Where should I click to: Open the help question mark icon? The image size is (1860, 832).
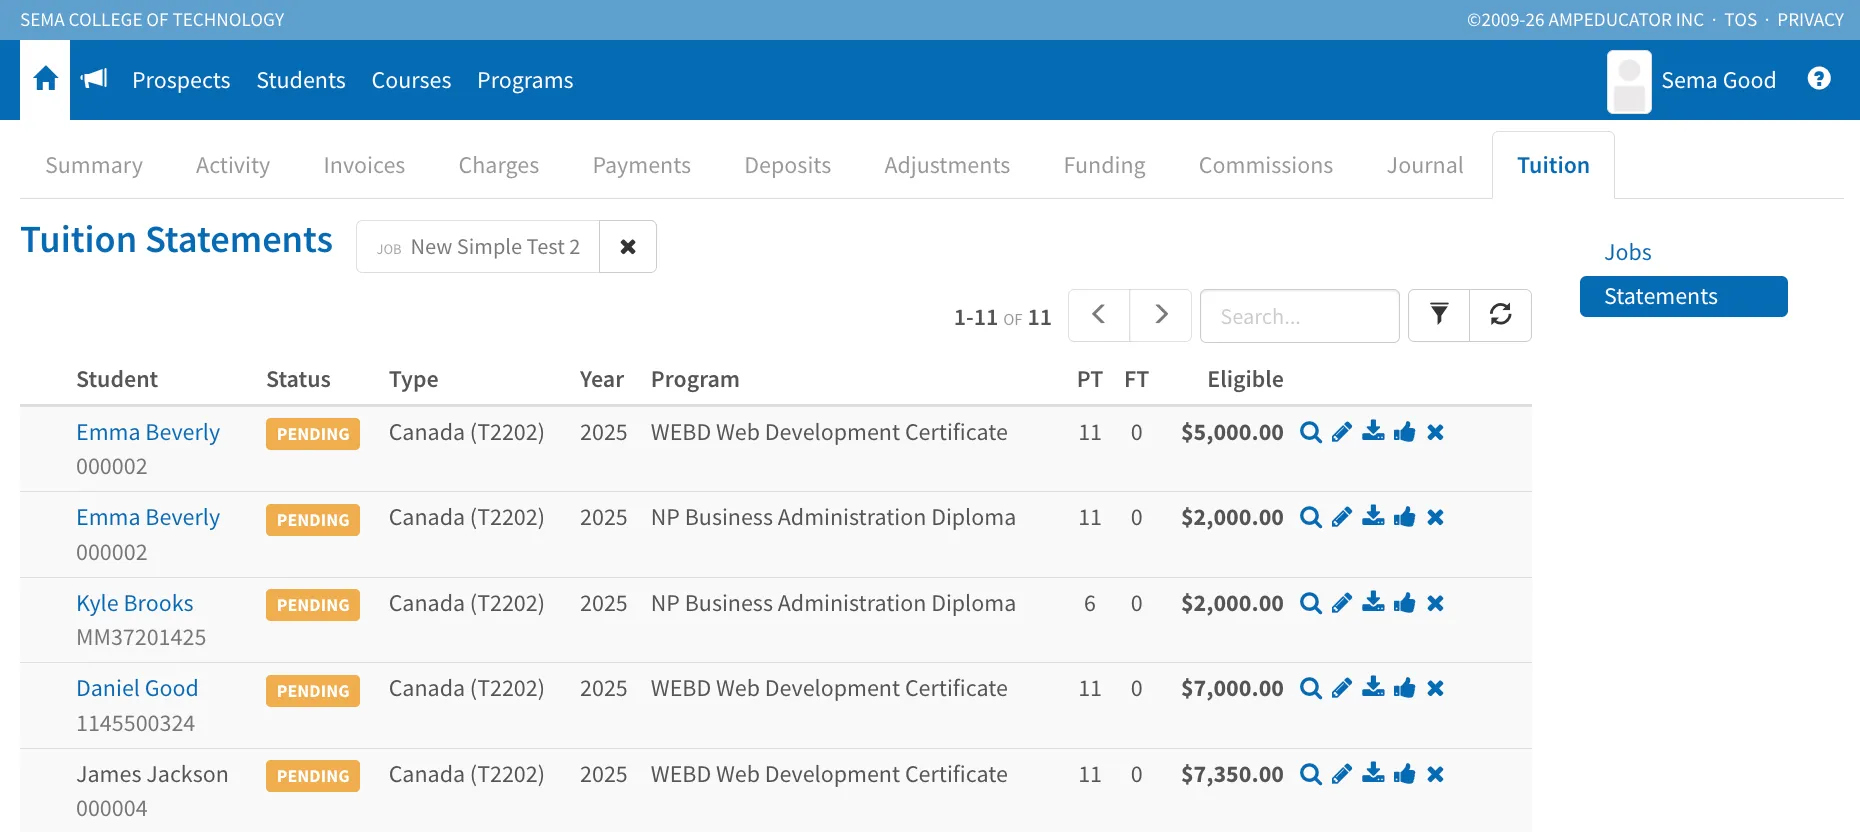coord(1819,79)
